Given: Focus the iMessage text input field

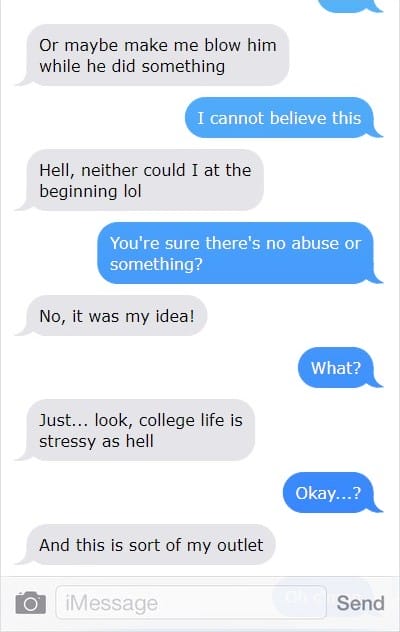Looking at the screenshot, I should tap(191, 603).
